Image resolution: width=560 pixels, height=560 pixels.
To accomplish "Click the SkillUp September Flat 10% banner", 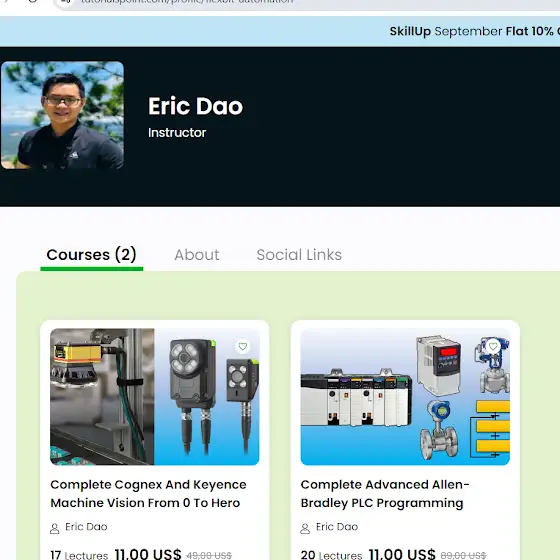I will pyautogui.click(x=475, y=31).
